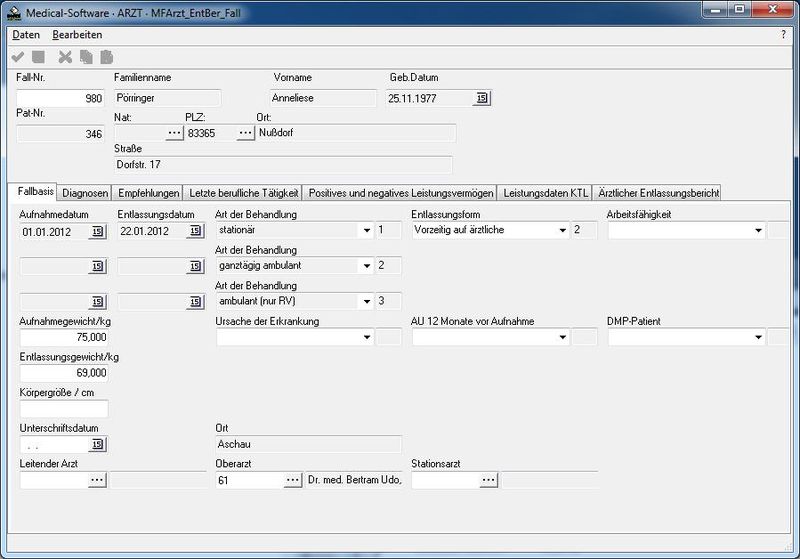
Task: Open the Bearbeiten menu
Action: point(77,35)
